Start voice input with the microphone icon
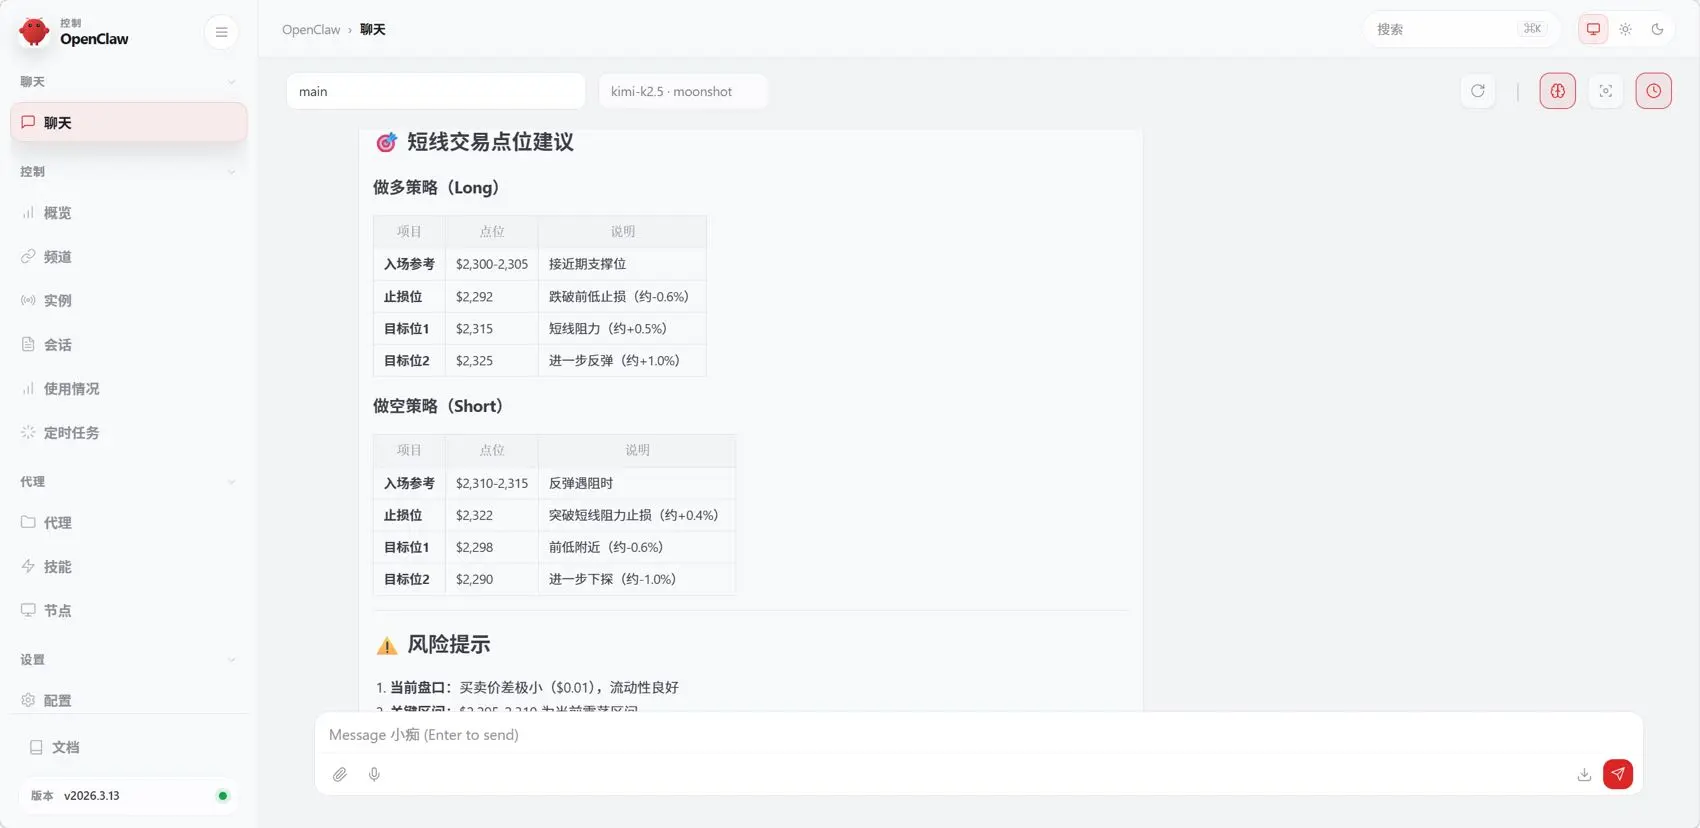The image size is (1700, 828). coord(374,774)
